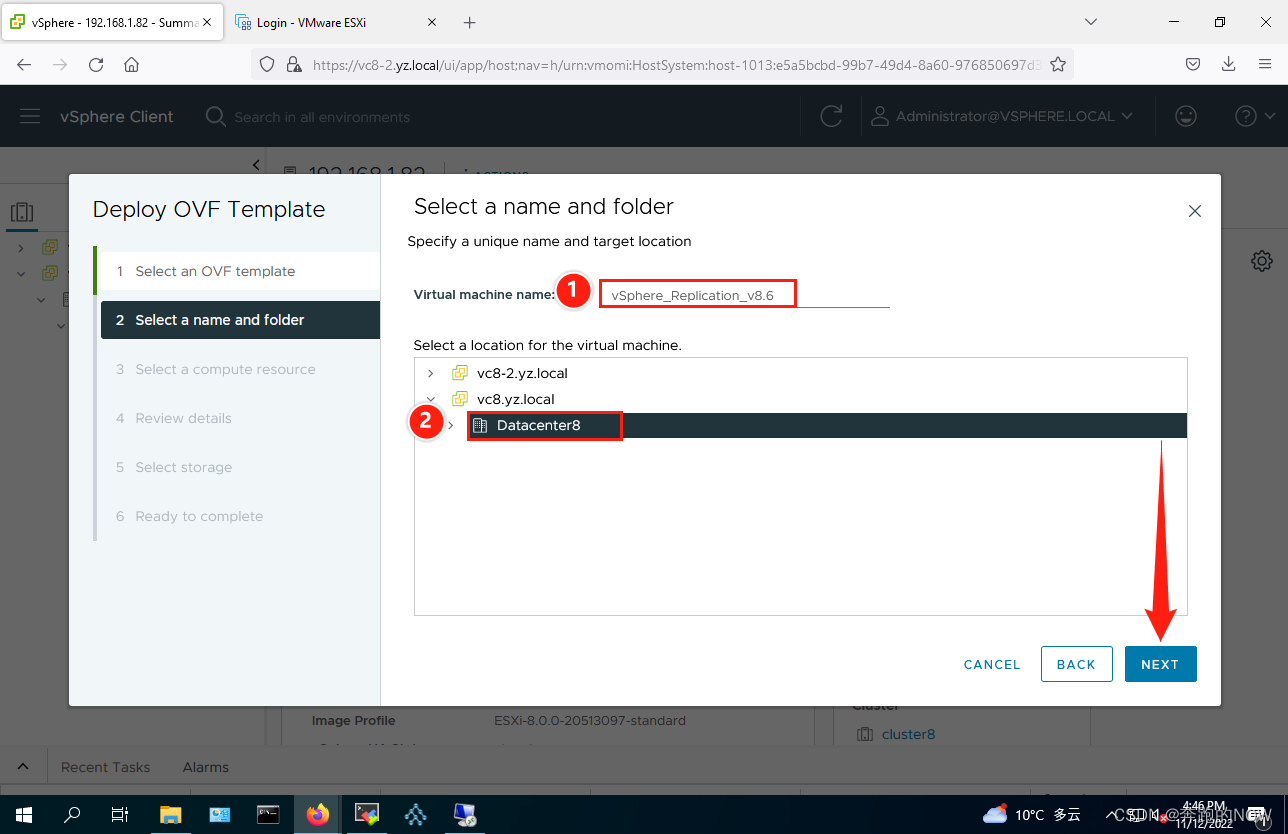
Task: Select the Datacenter8 row
Action: tap(800, 425)
